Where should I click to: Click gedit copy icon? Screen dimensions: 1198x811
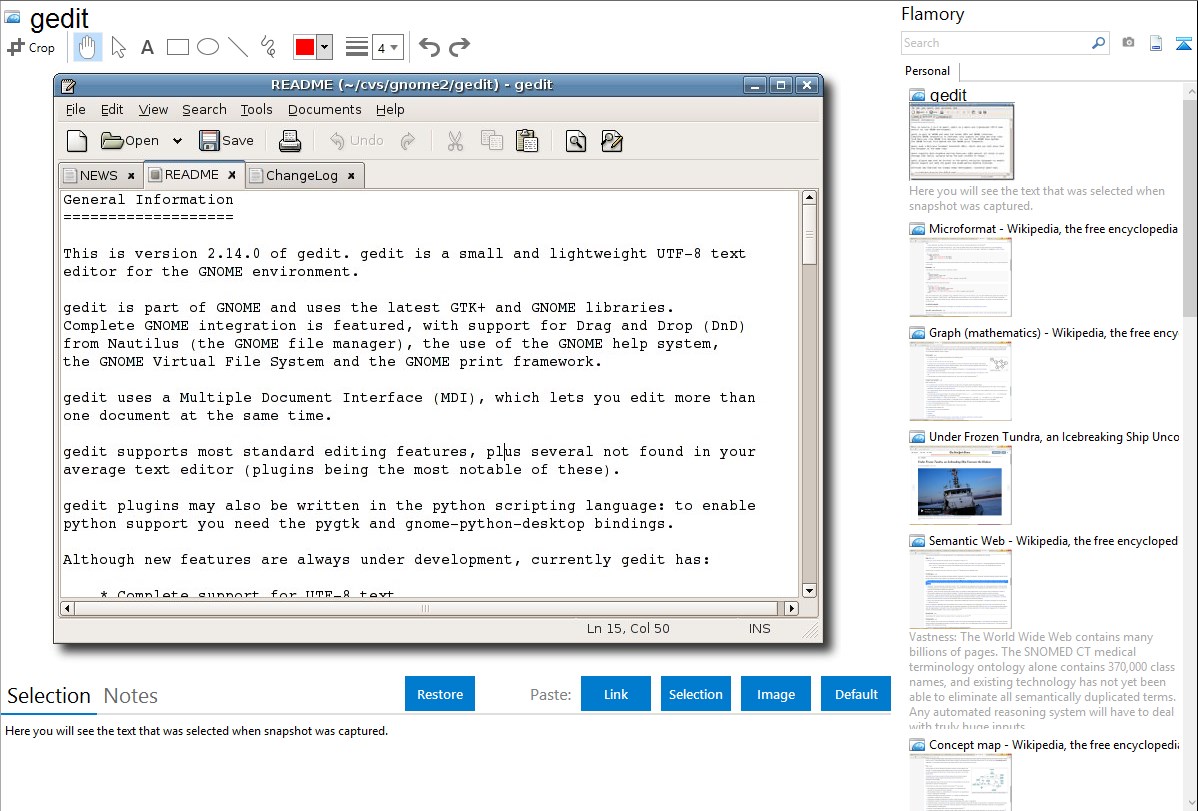[x=491, y=141]
